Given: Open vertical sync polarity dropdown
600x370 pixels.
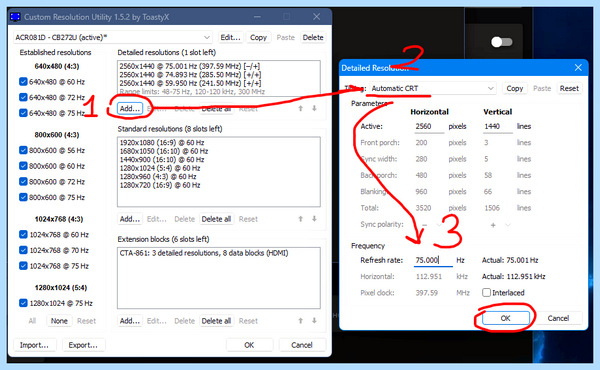Looking at the screenshot, I should coord(507,225).
